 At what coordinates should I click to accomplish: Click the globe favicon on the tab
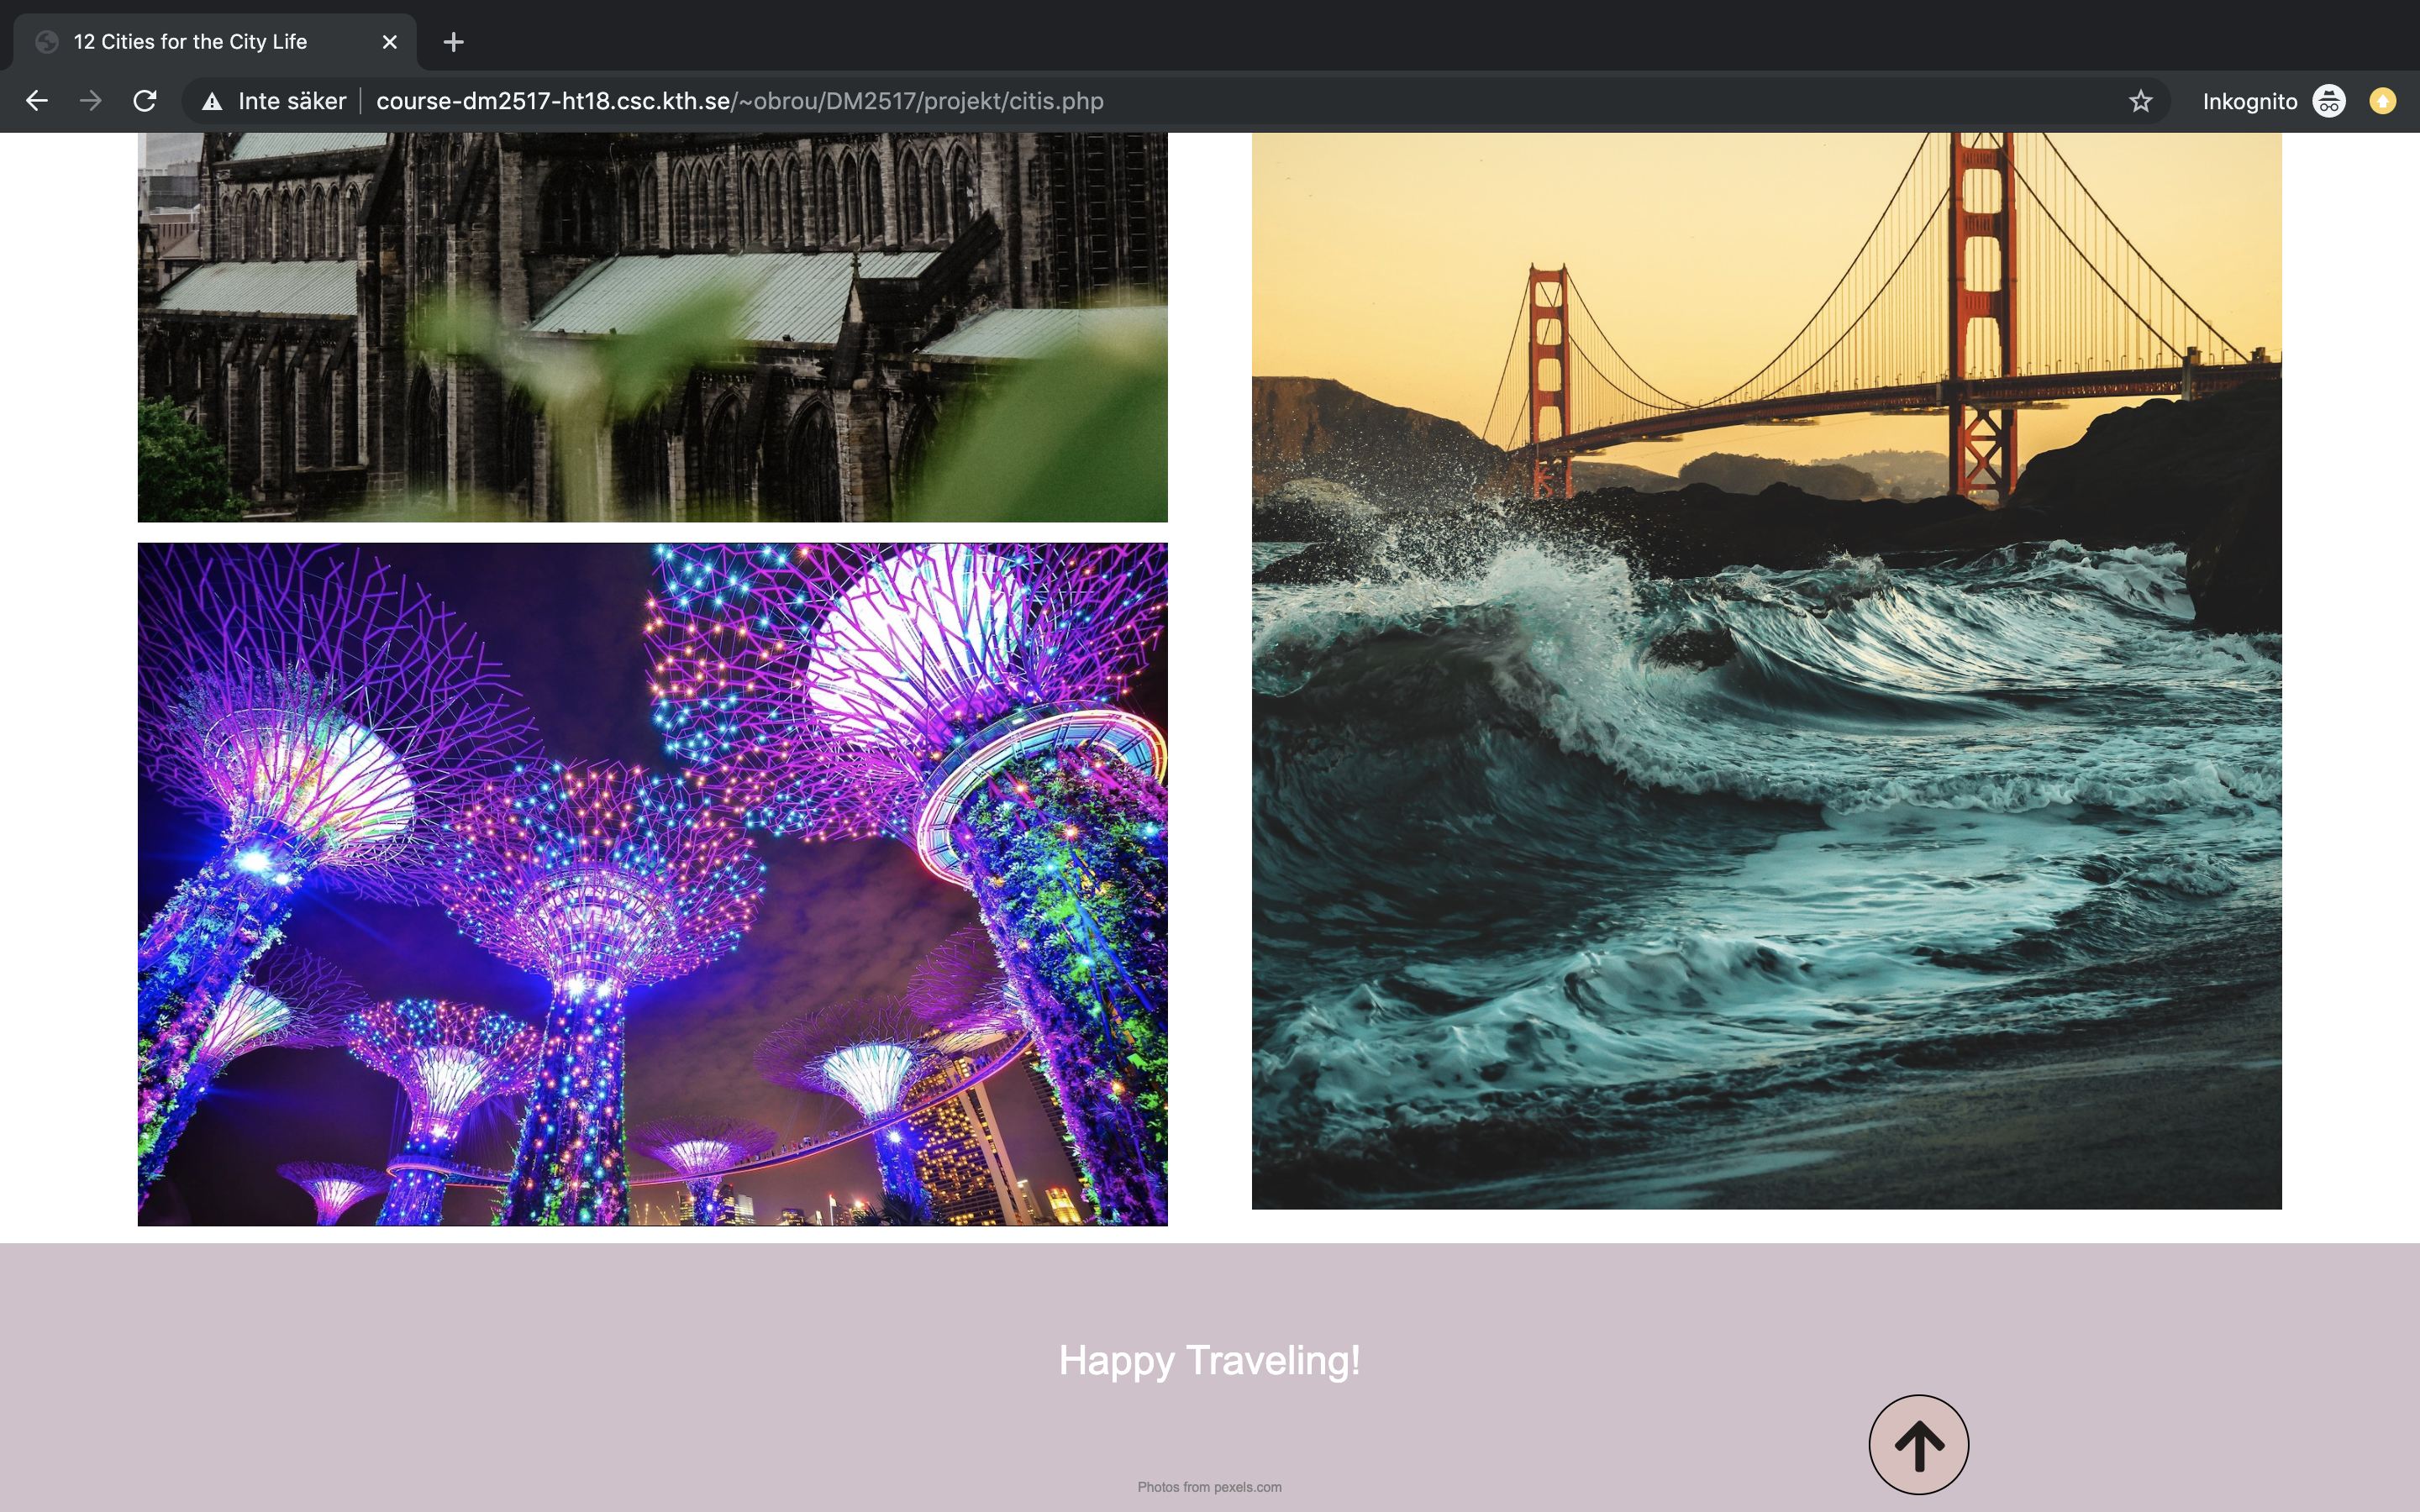(x=46, y=42)
